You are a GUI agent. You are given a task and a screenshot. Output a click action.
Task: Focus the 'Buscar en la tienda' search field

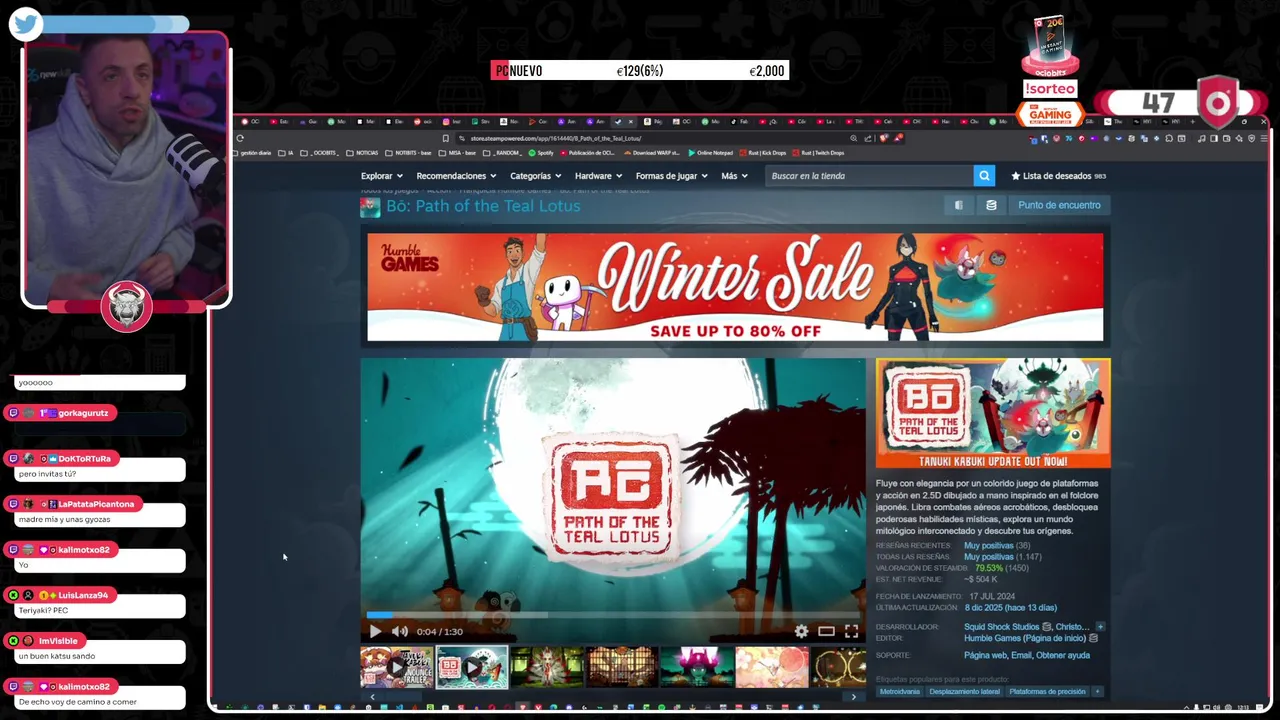pos(869,176)
